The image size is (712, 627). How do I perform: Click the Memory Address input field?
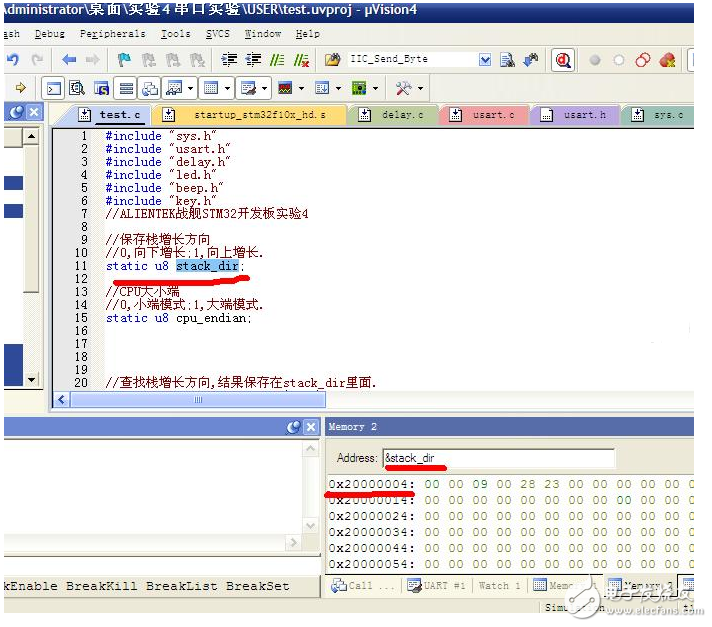498,459
